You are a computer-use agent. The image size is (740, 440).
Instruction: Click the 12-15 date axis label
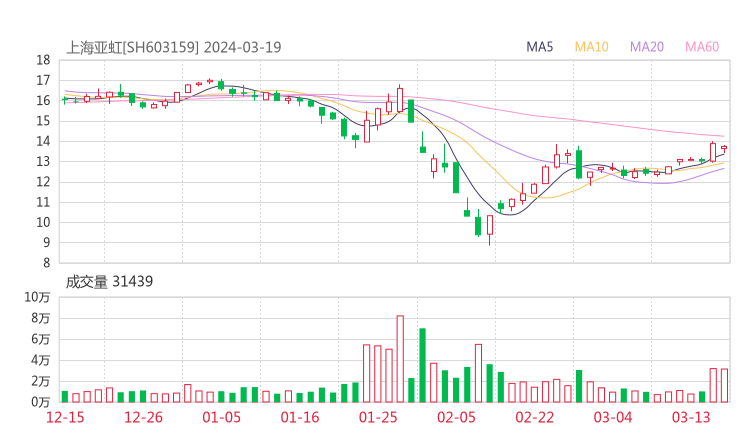click(x=65, y=417)
